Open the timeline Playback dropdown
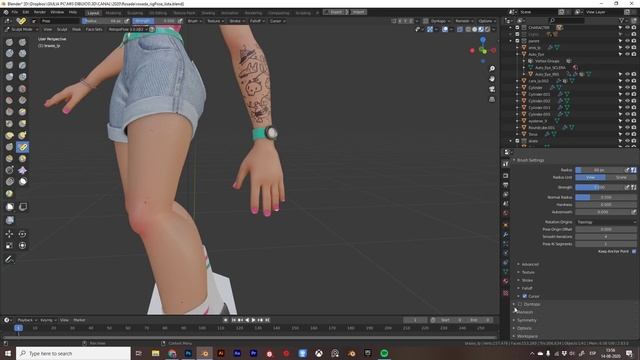Screen dimensions: 640x360 27,320
